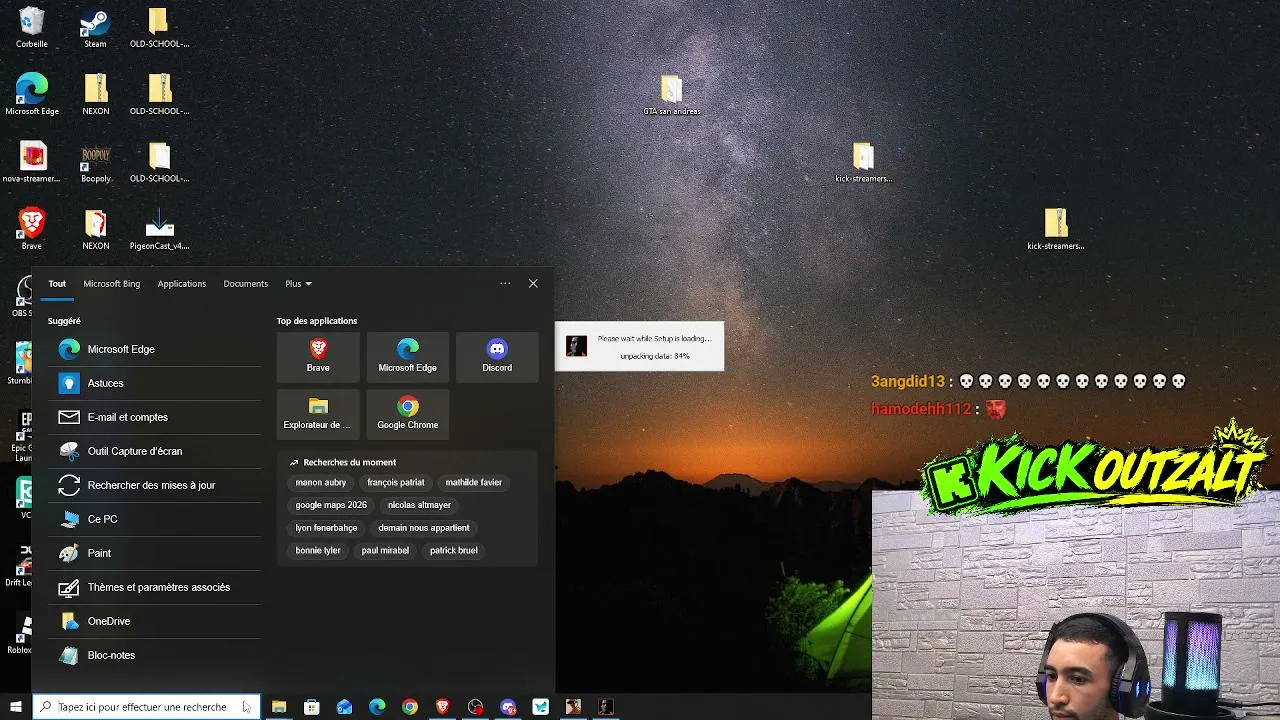Open Microsoft Edge tile in Top des applications
The image size is (1280, 720).
pos(408,356)
